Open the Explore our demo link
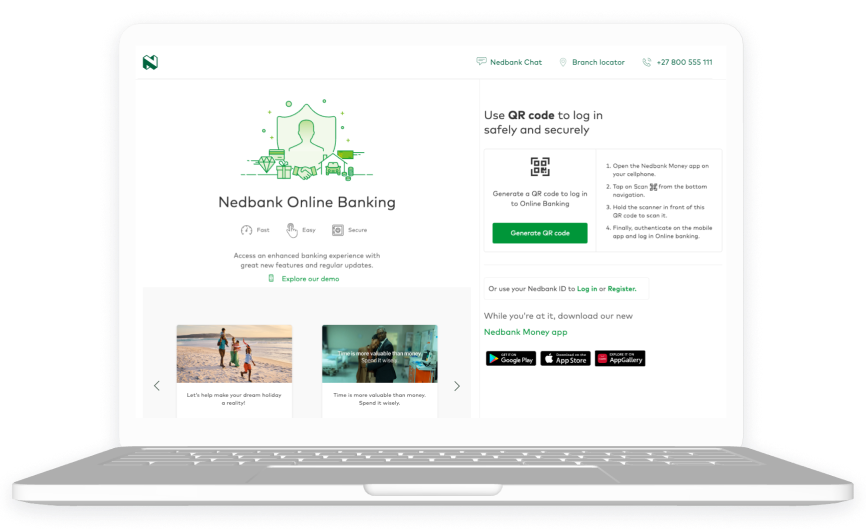 (309, 279)
